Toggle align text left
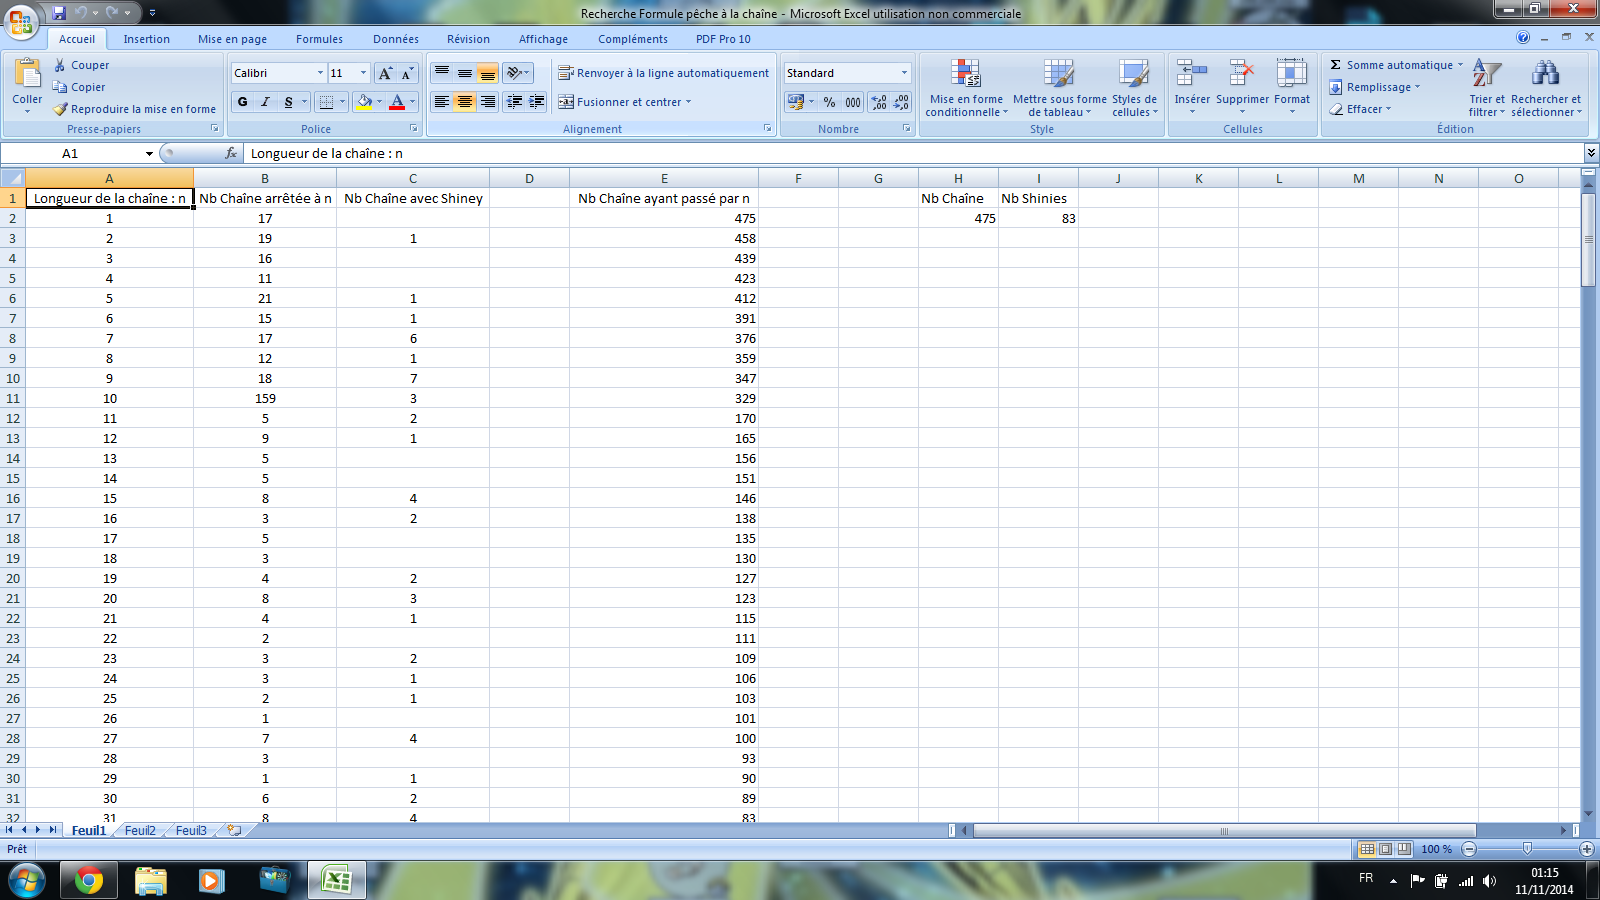 tap(441, 102)
